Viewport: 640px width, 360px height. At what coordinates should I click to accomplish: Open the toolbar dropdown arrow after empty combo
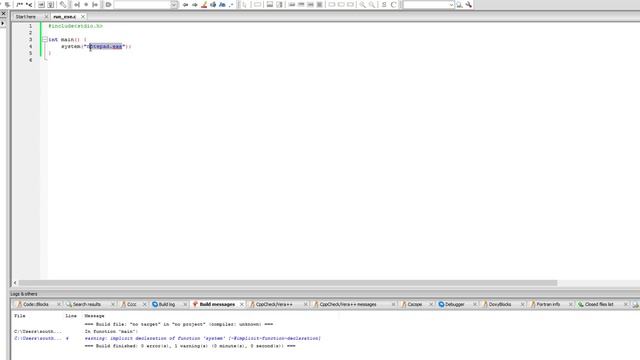pos(174,4)
